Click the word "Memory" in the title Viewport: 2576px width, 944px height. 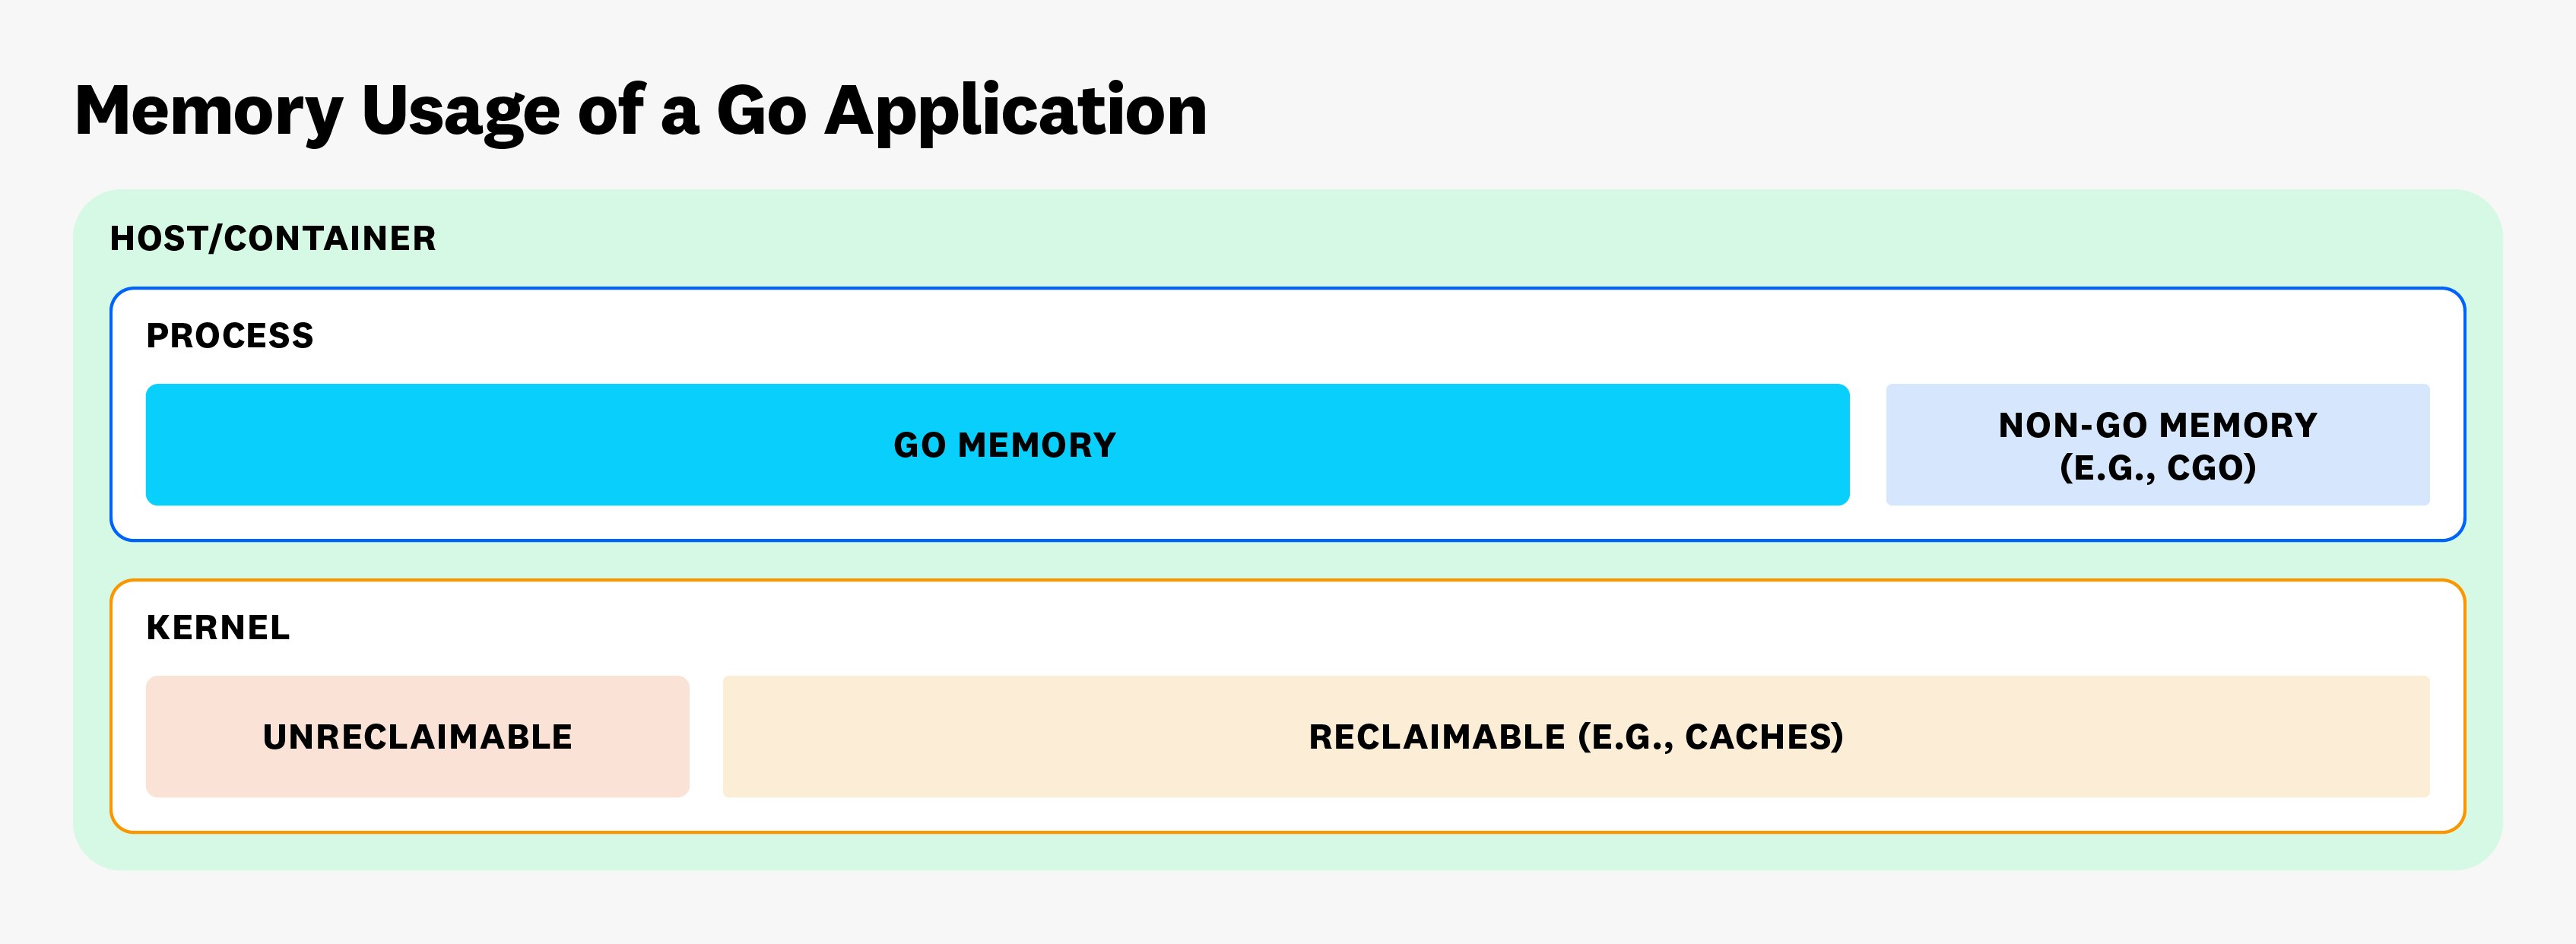pos(208,112)
